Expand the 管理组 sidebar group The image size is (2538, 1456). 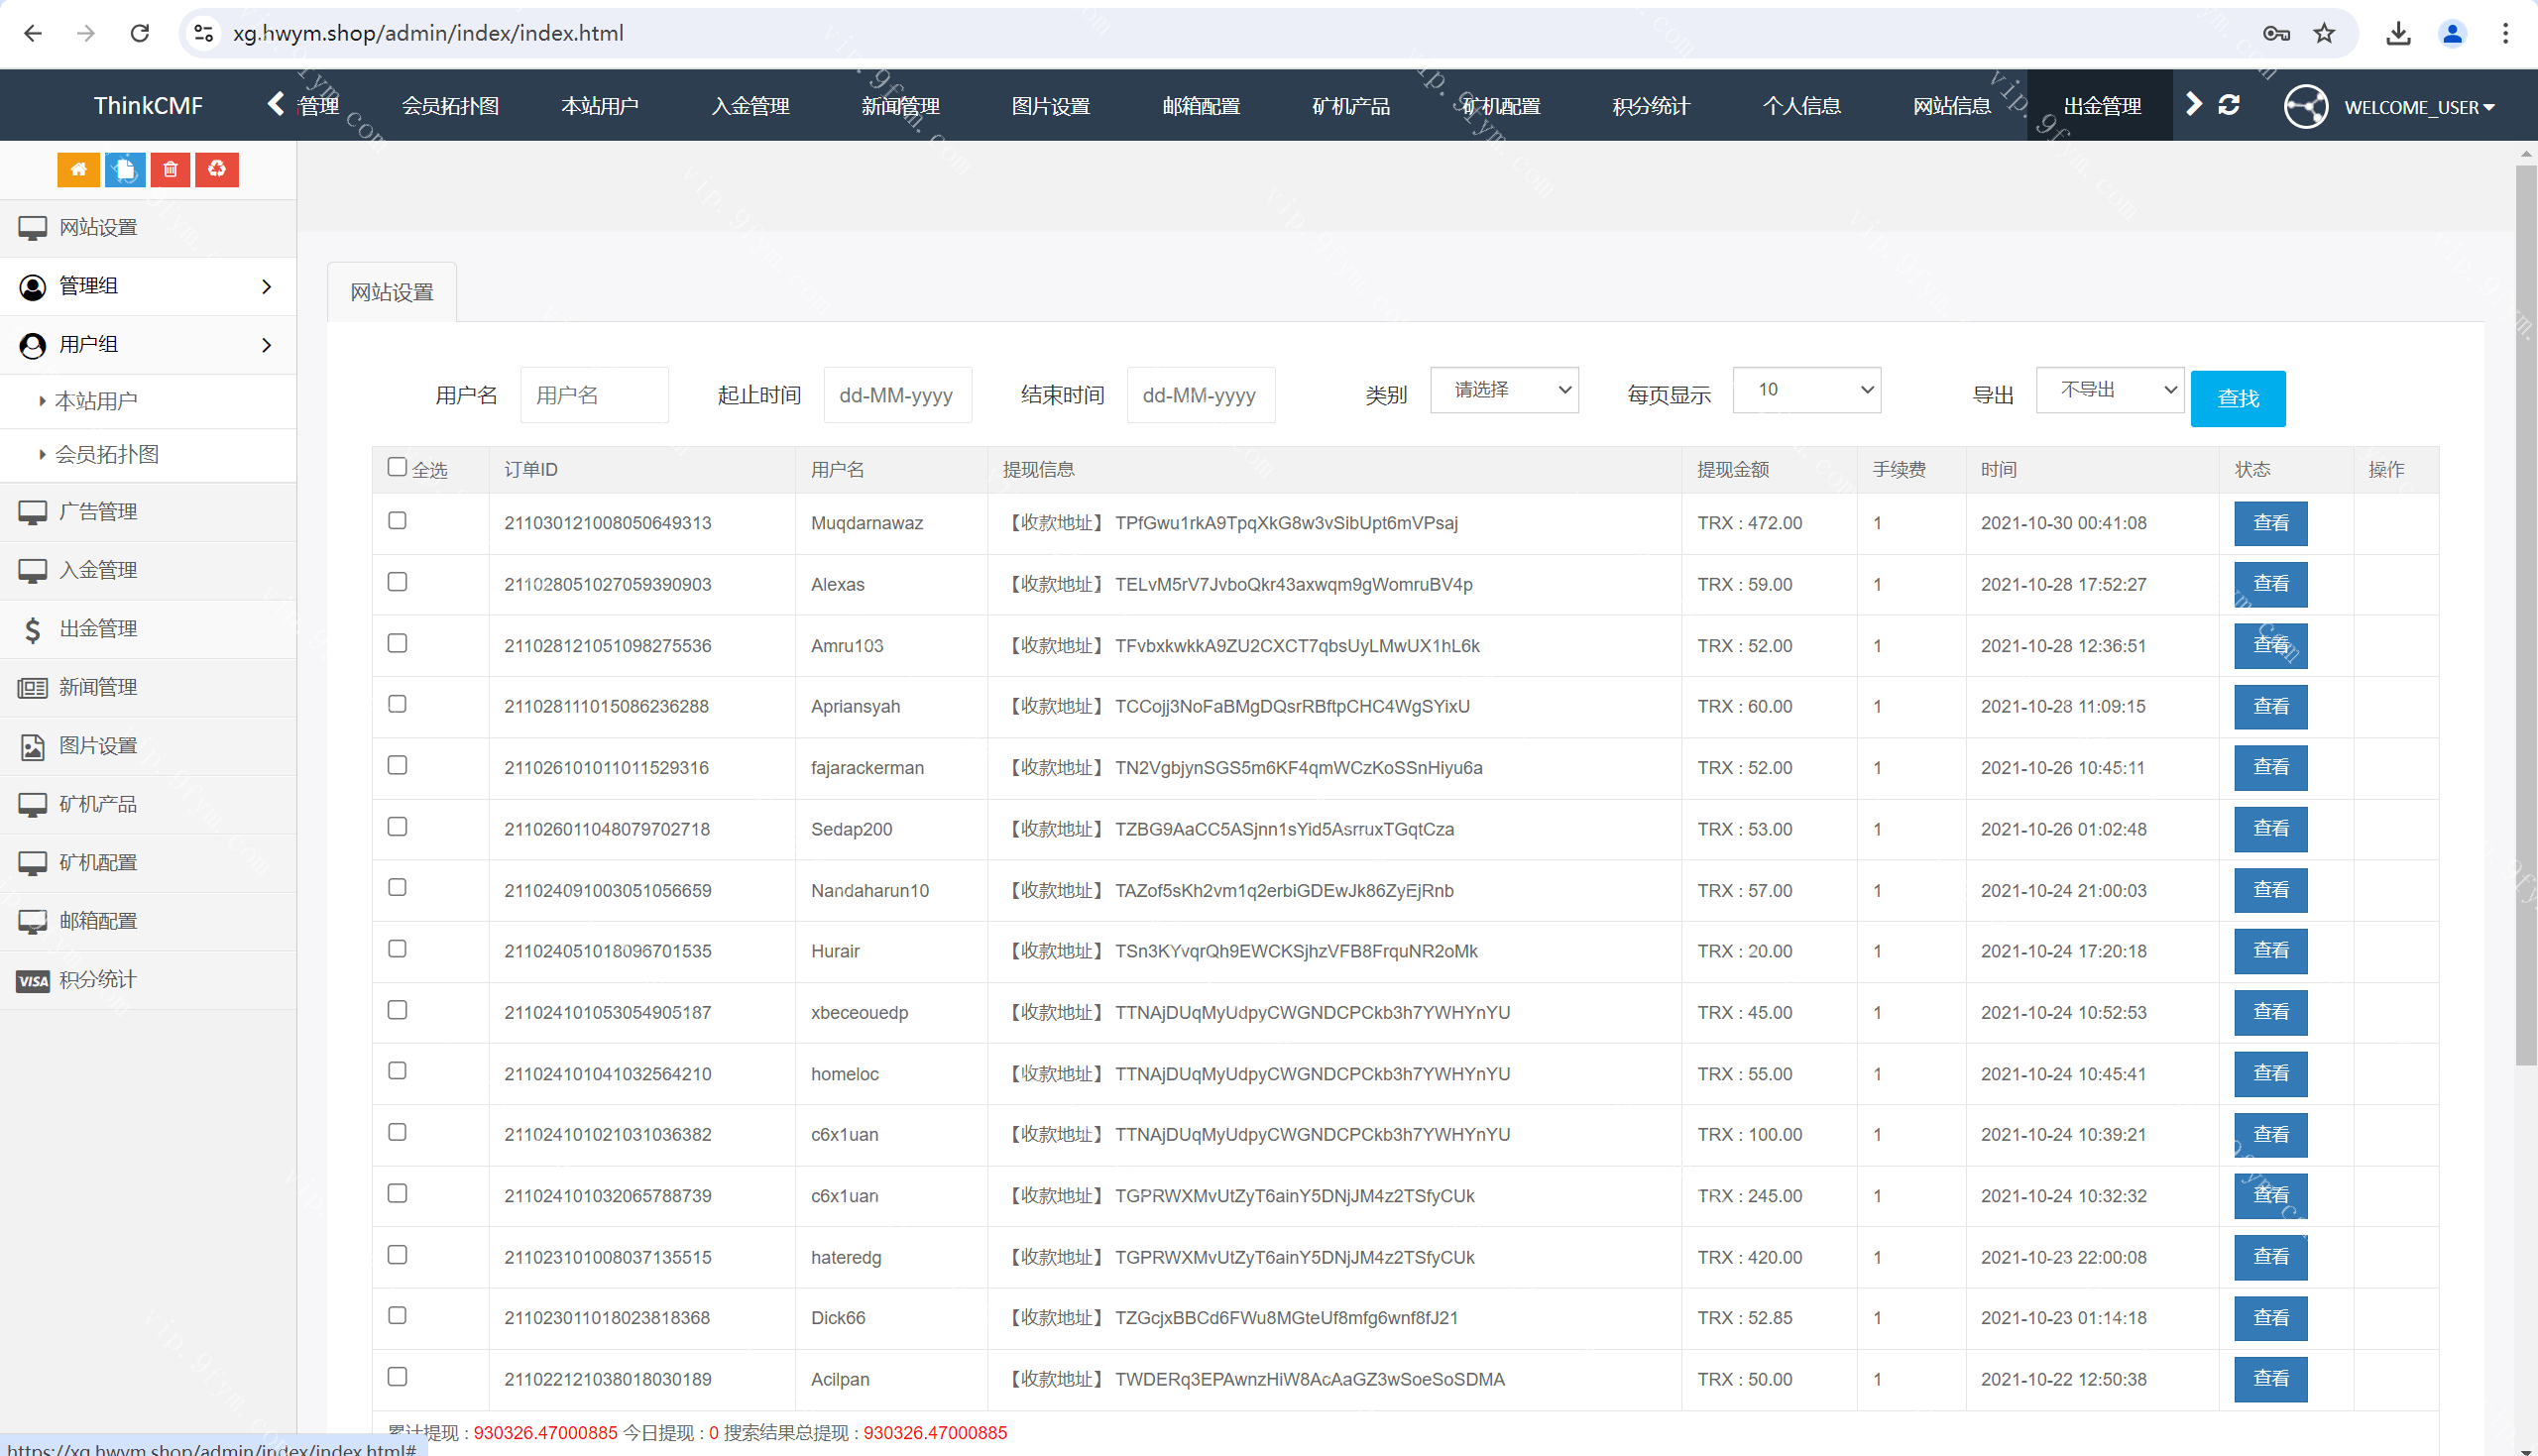(148, 286)
